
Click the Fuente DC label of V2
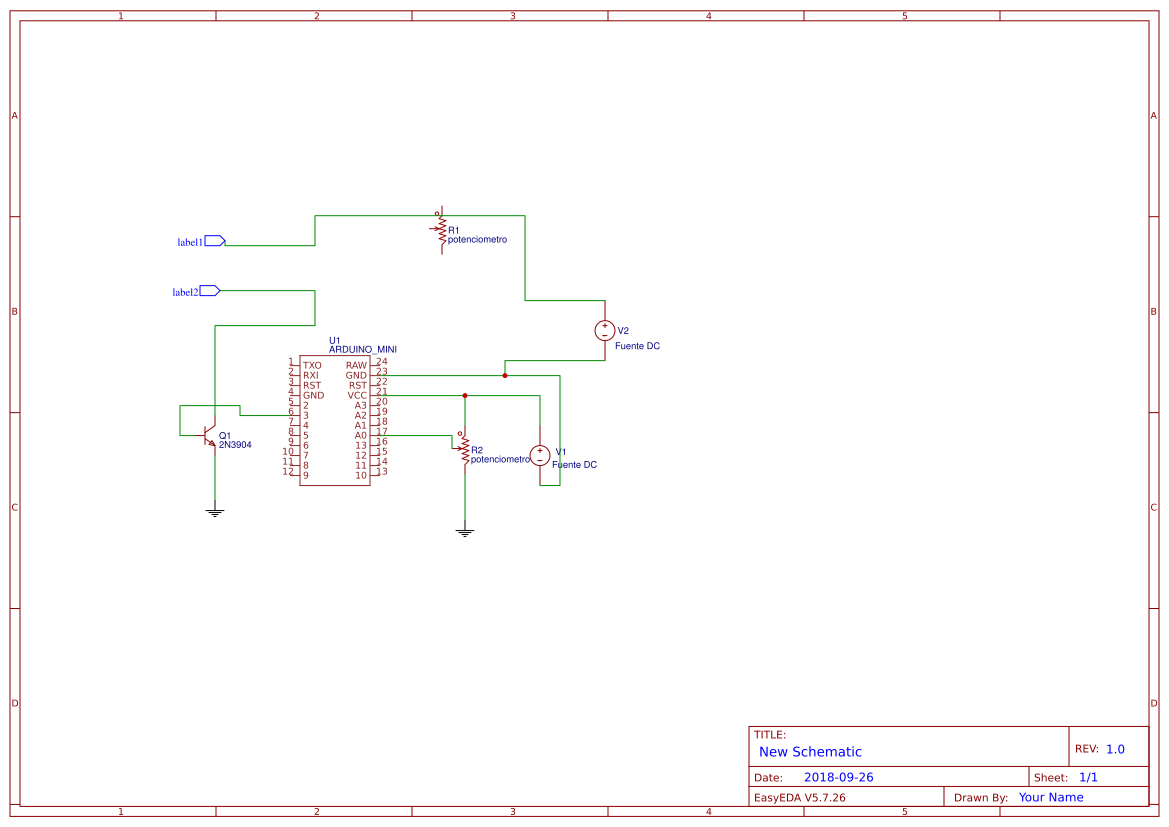pos(637,346)
